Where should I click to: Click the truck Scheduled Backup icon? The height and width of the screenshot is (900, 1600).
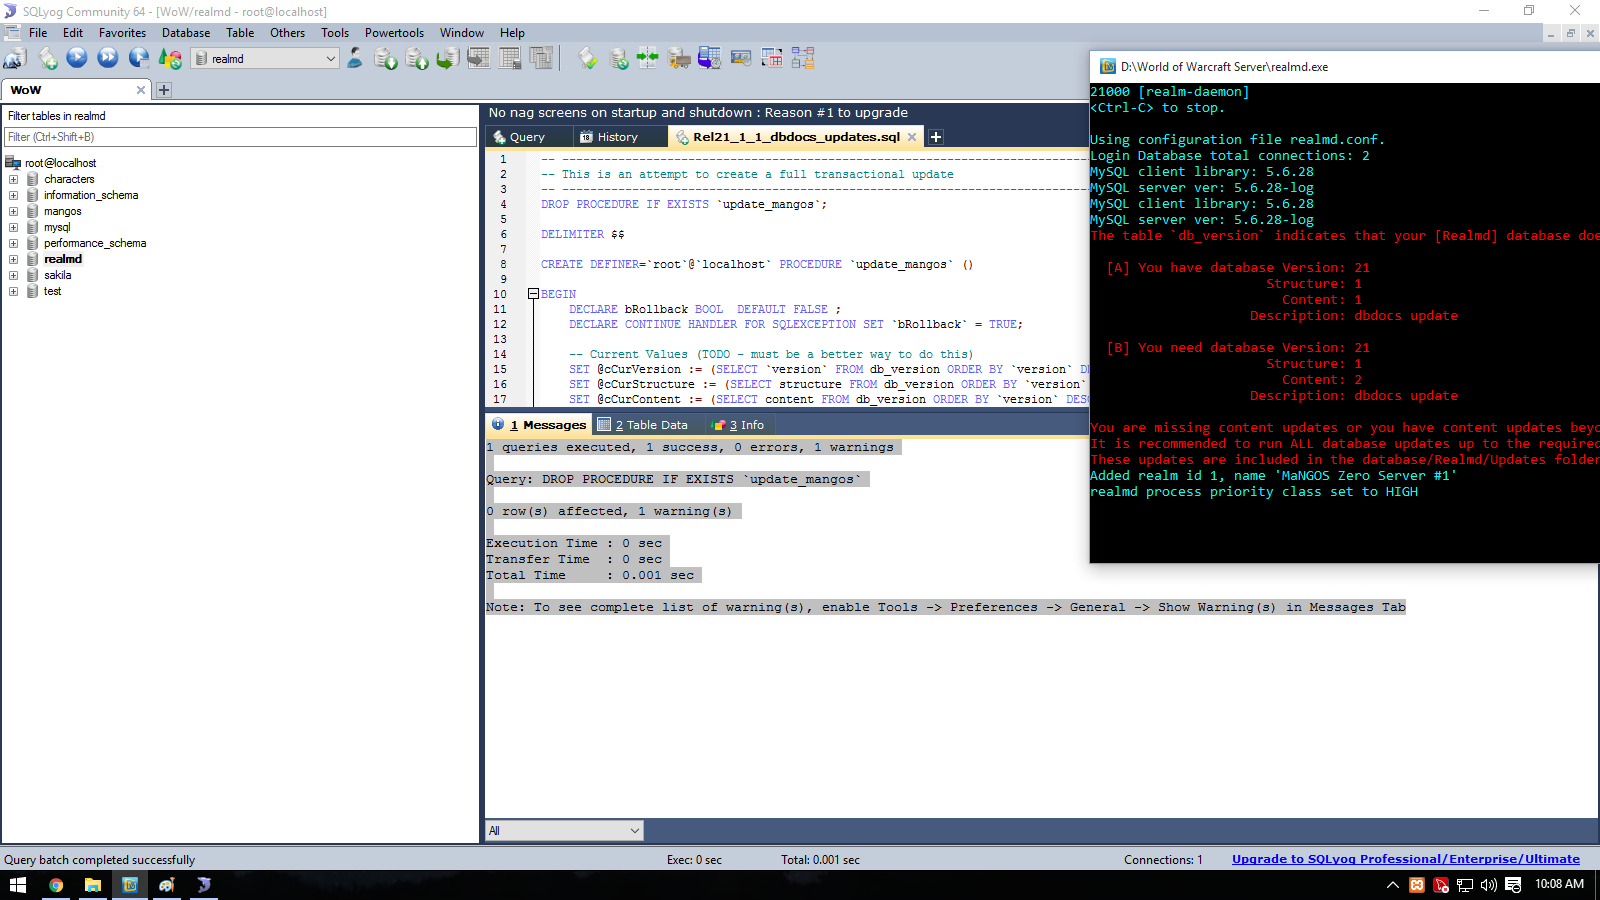click(679, 58)
